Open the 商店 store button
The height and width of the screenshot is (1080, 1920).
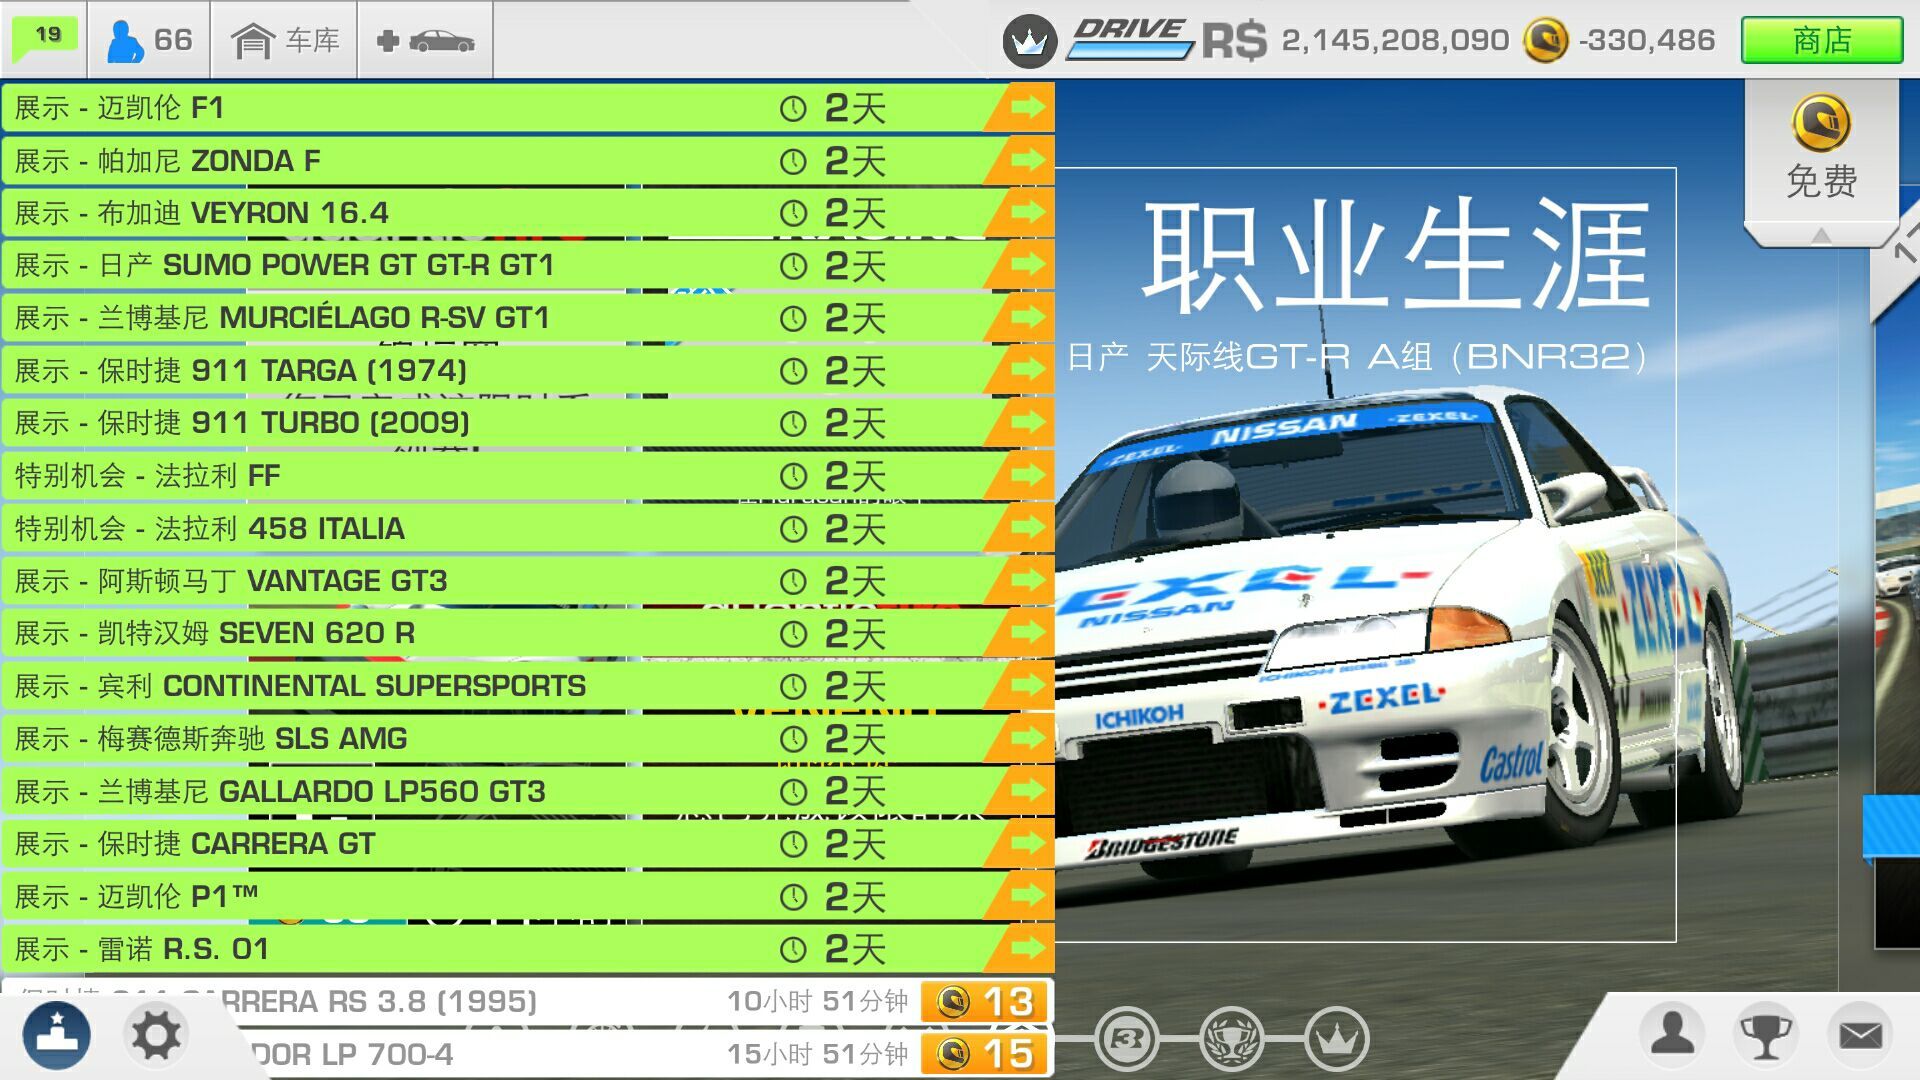coord(1821,41)
